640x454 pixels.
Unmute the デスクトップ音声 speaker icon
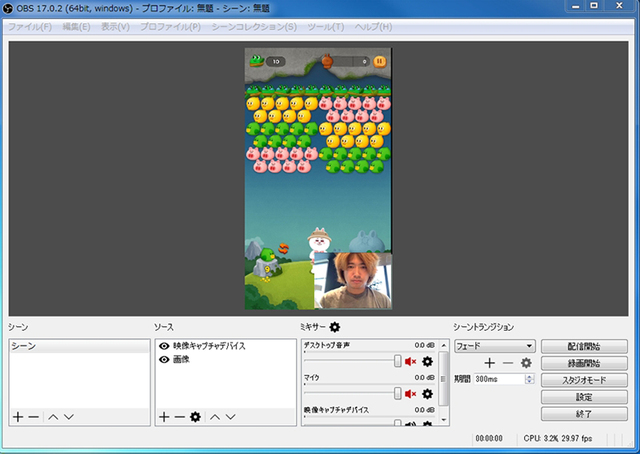(x=410, y=361)
